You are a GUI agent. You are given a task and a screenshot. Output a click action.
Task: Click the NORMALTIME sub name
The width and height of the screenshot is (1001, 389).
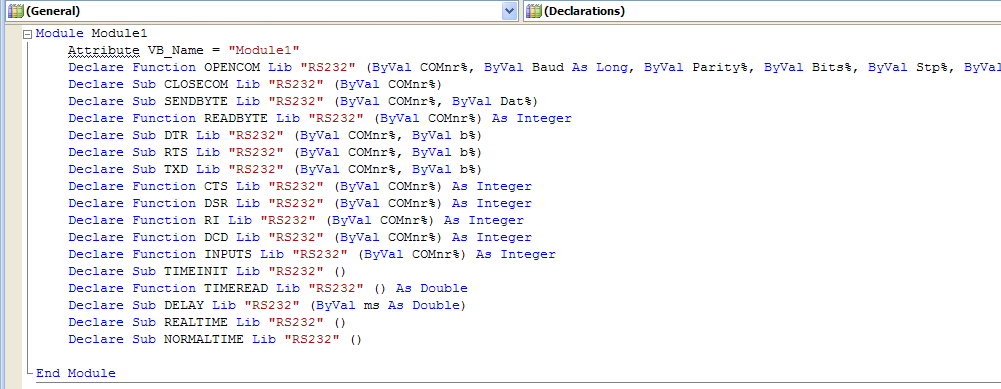(x=204, y=339)
